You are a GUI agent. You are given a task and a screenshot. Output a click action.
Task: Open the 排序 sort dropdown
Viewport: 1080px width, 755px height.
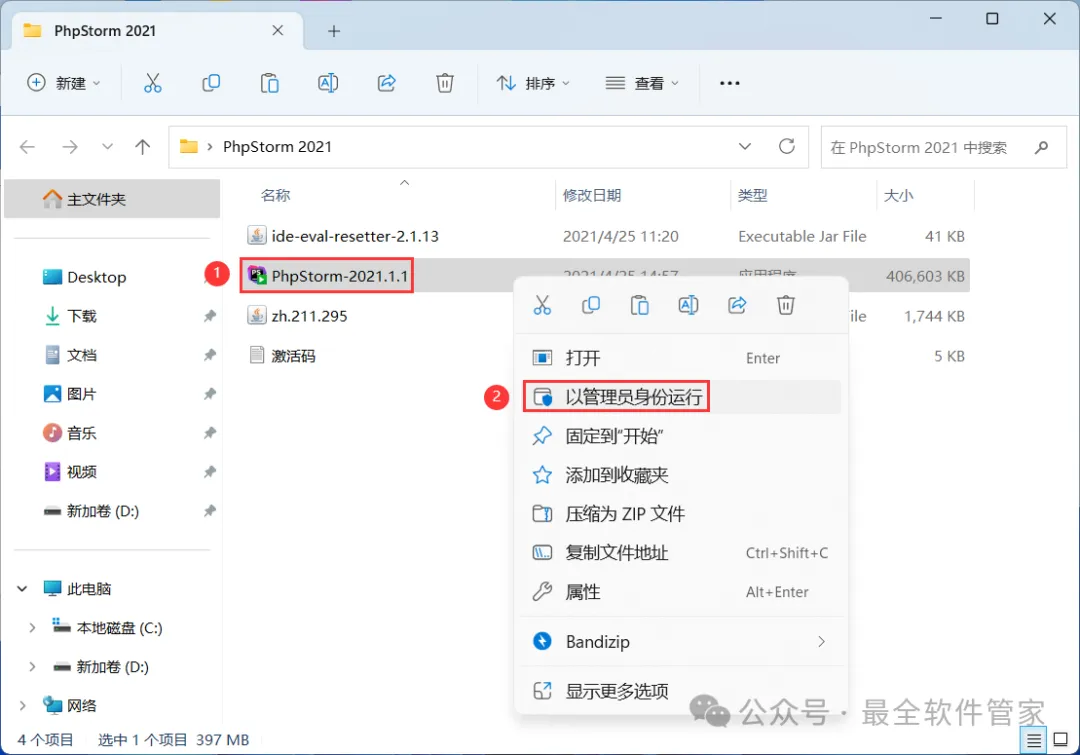click(x=533, y=83)
